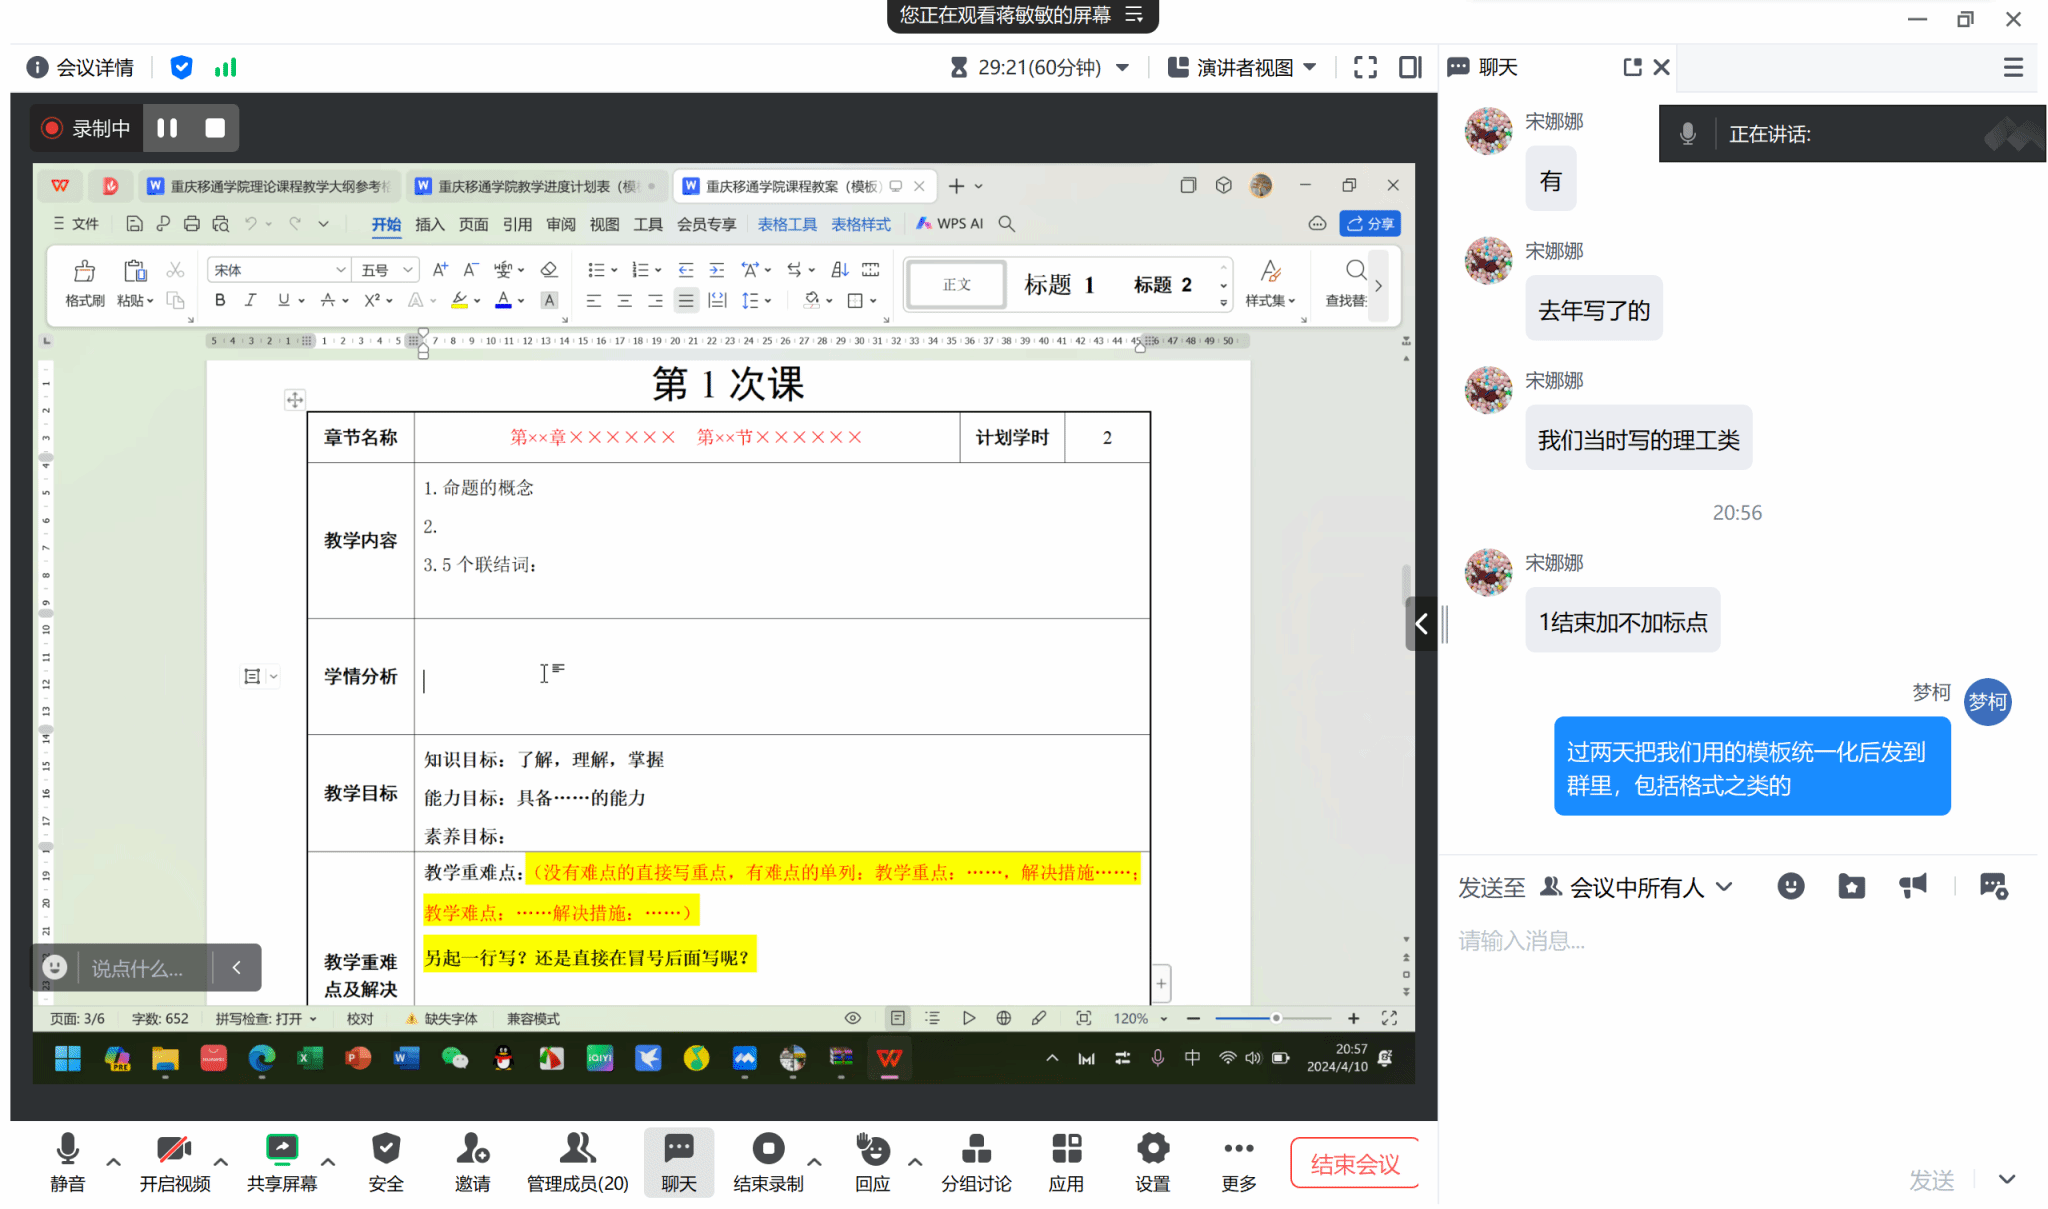Screen dimensions: 2048x1209
Task: Stop the recording with square button
Action: pos(214,128)
